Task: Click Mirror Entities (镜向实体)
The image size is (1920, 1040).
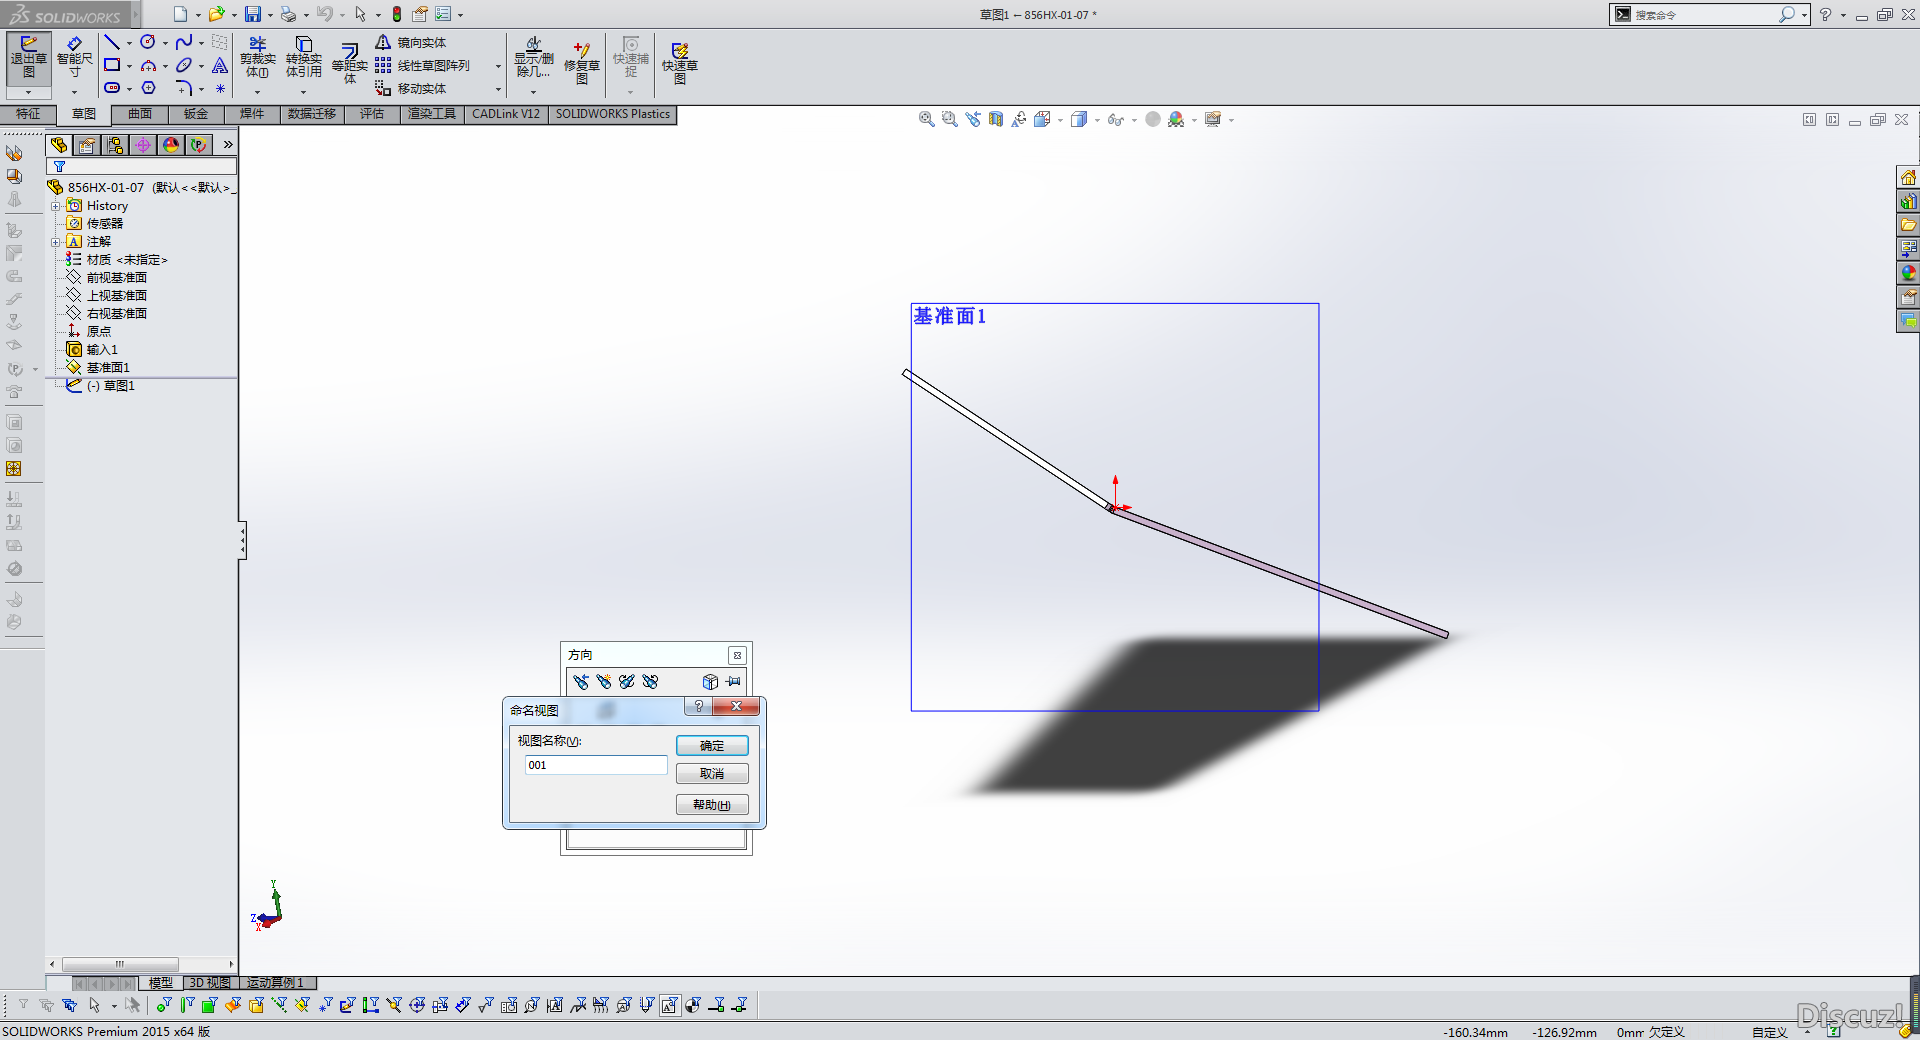Action: click(412, 42)
